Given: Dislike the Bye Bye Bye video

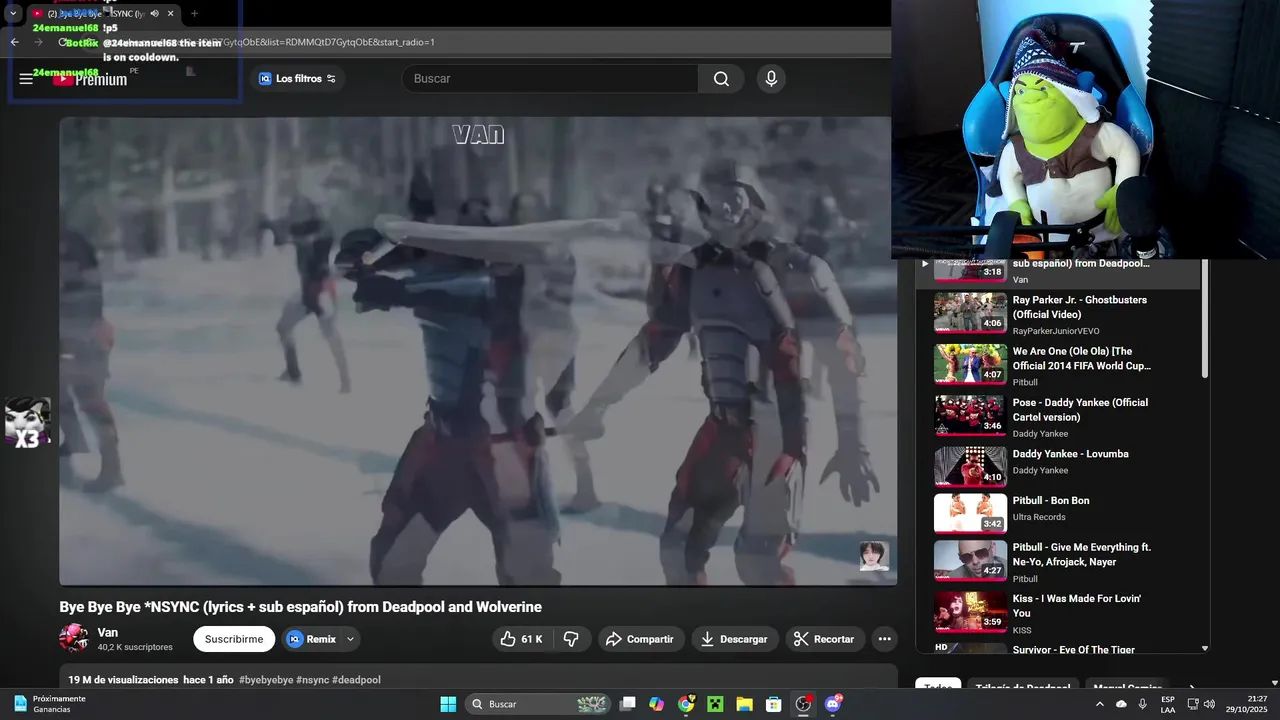Looking at the screenshot, I should [x=571, y=639].
